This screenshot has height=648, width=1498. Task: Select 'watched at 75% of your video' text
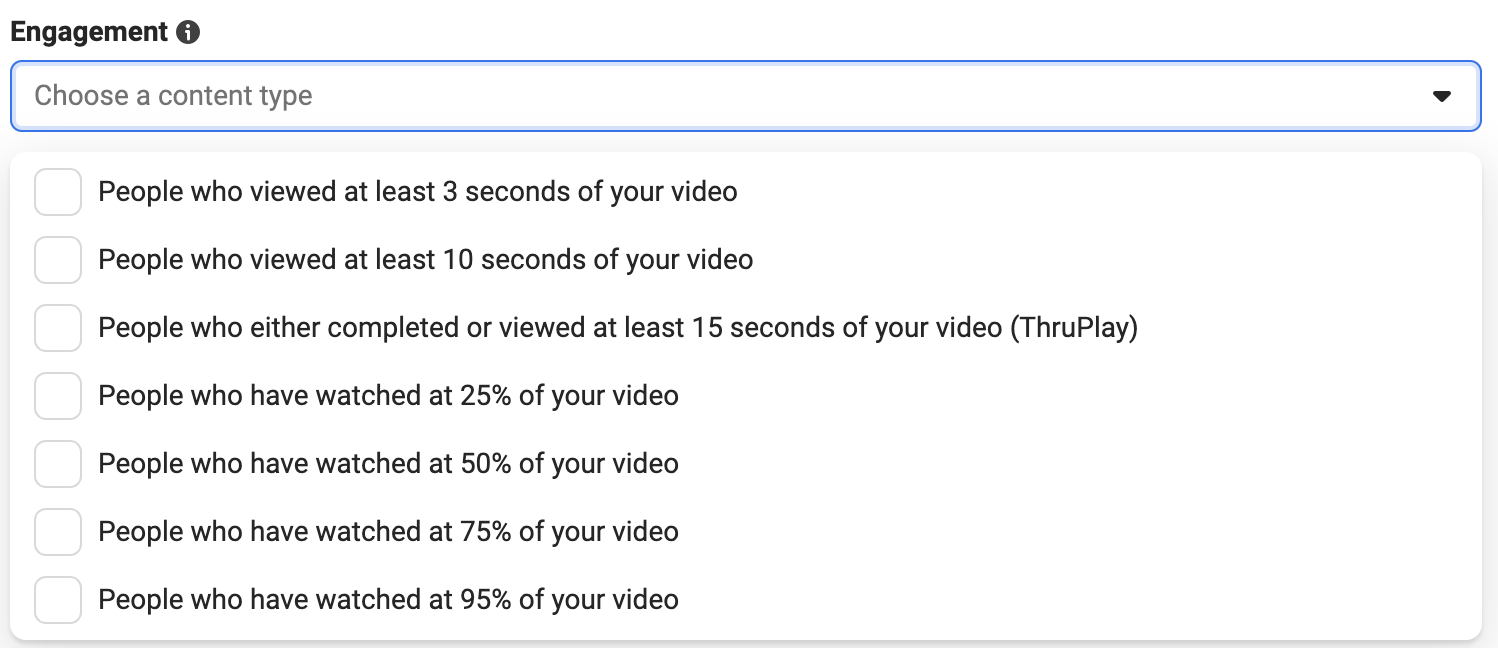(388, 532)
